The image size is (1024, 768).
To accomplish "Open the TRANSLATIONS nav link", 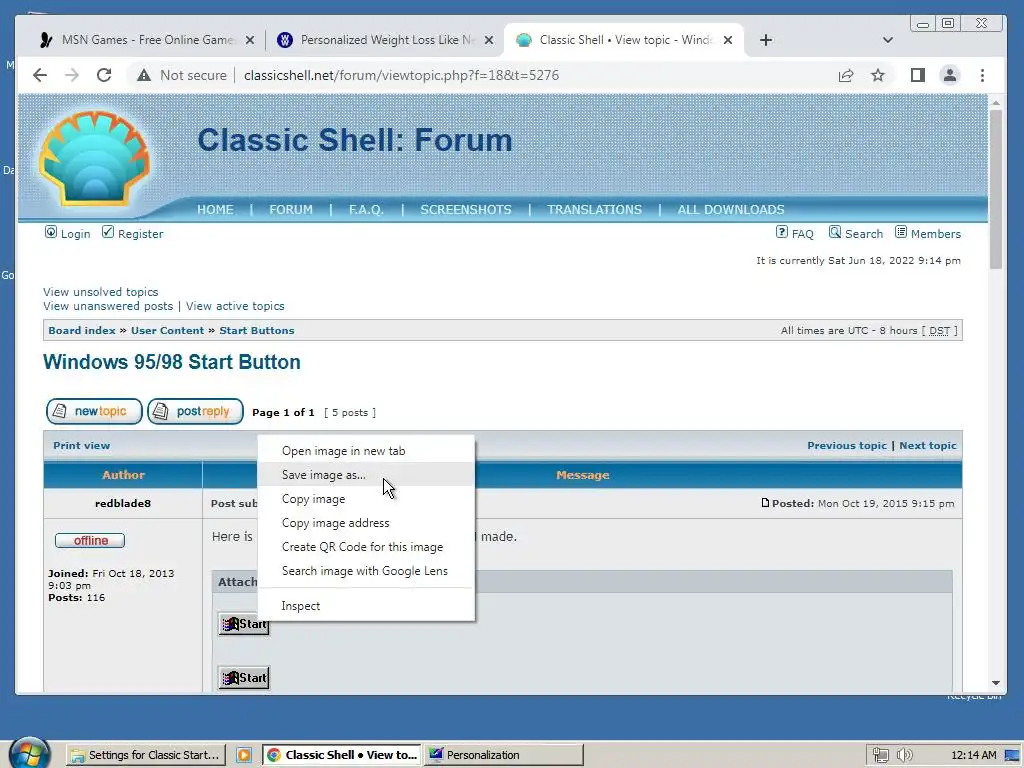I will (x=594, y=210).
